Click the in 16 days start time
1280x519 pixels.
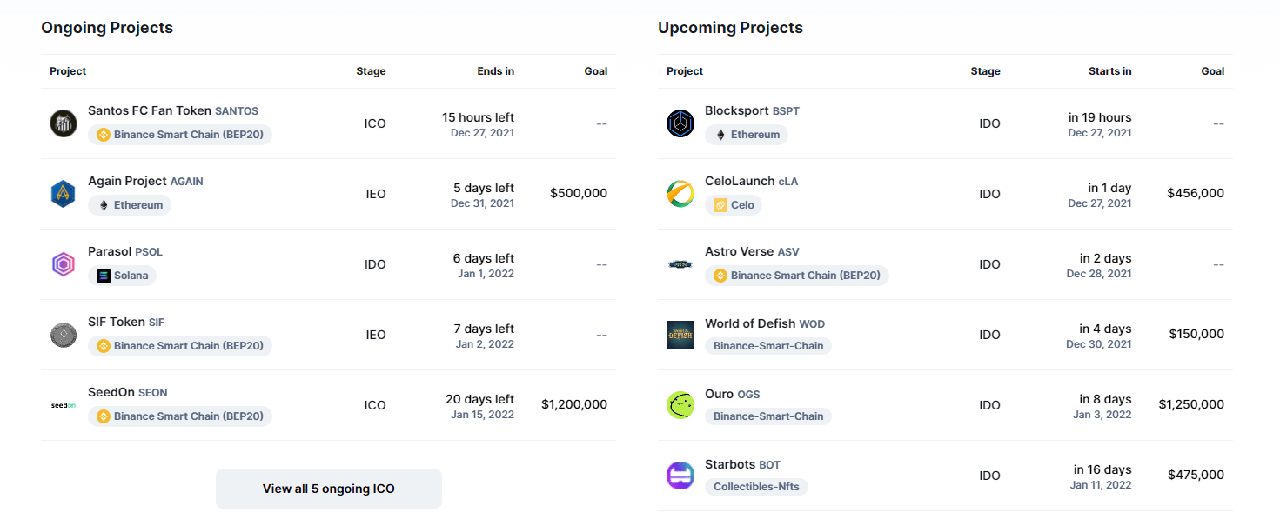click(x=1103, y=469)
